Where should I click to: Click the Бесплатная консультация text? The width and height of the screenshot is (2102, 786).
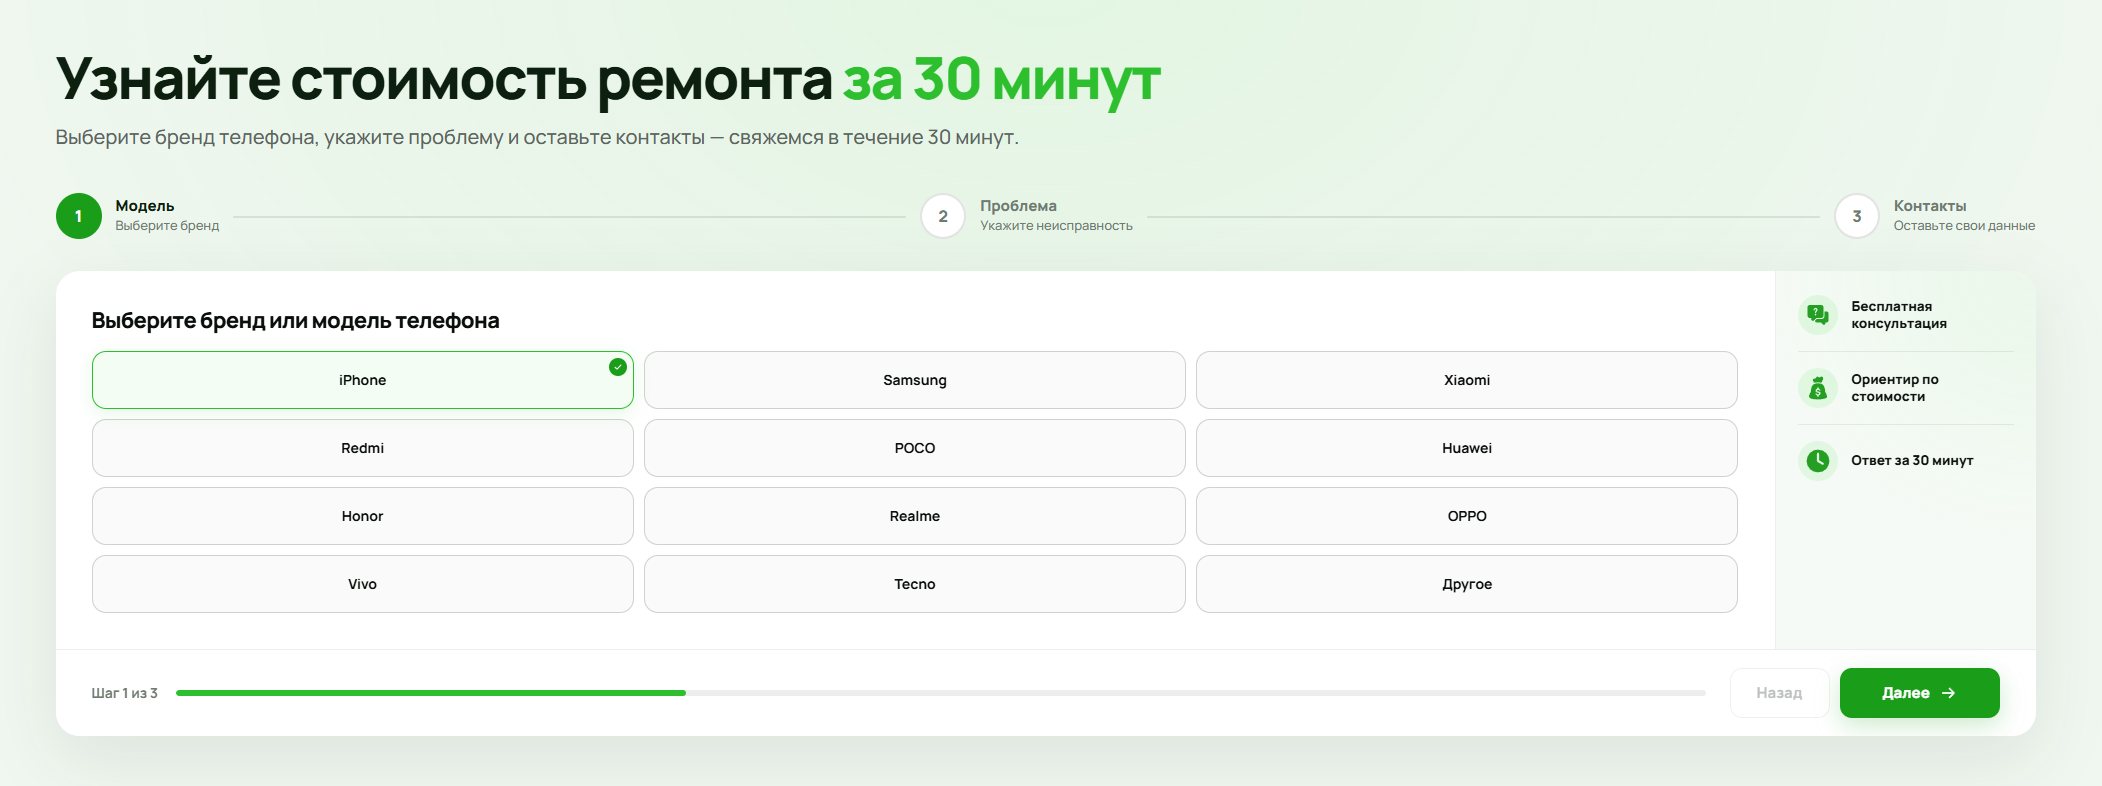(1899, 315)
